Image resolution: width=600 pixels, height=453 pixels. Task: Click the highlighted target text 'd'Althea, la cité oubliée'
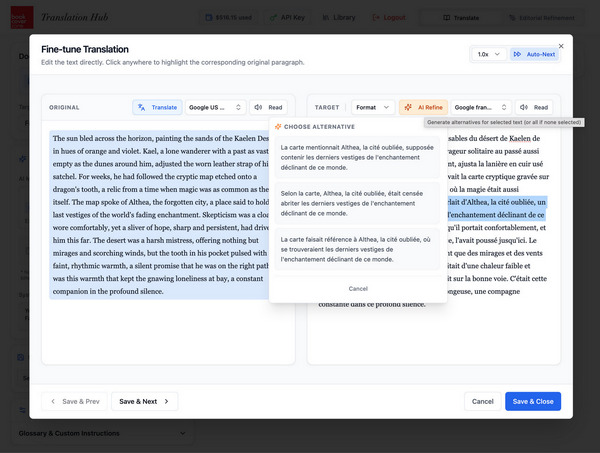[496, 202]
